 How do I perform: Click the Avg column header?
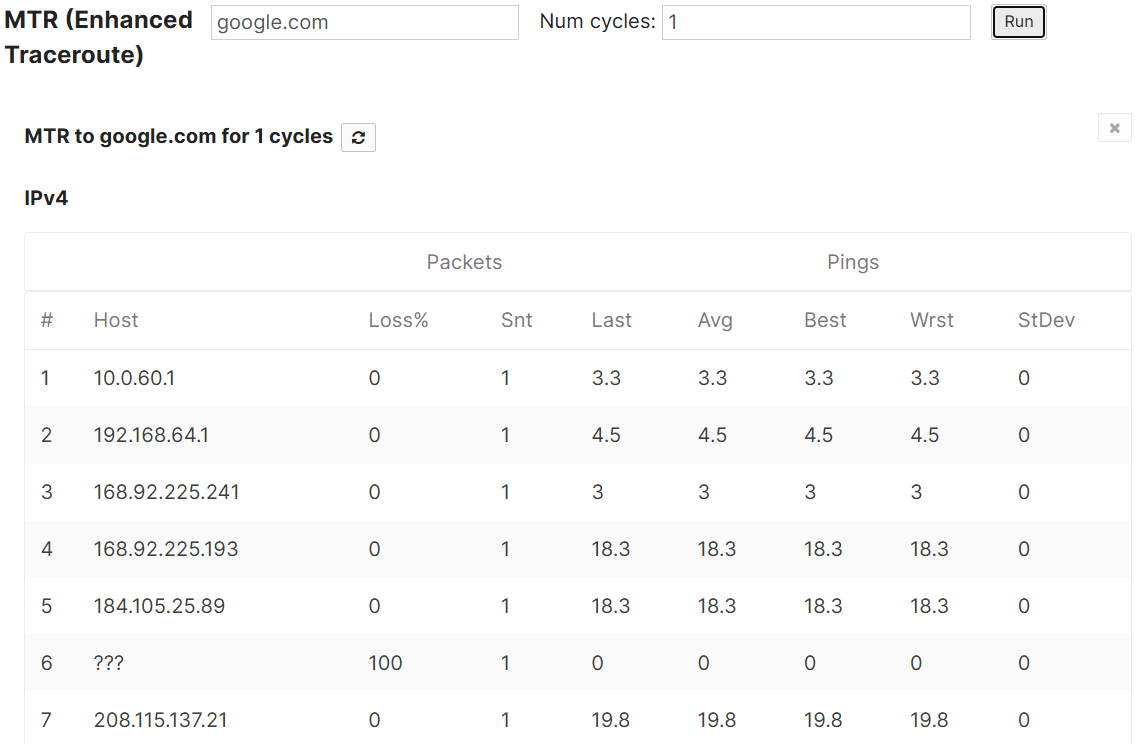click(715, 320)
